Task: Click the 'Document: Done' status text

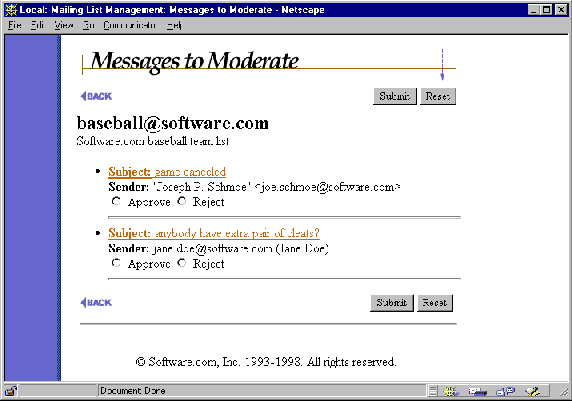Action: [133, 391]
